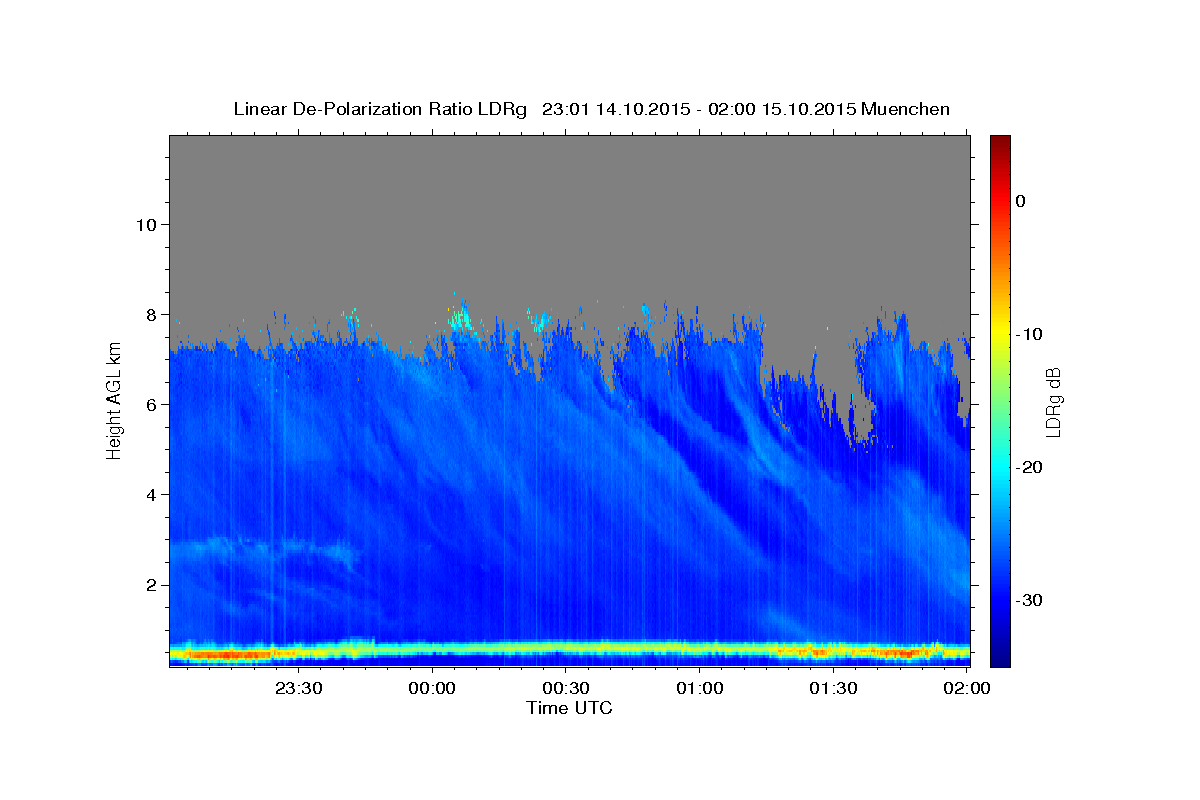The height and width of the screenshot is (800, 1200).
Task: Click the '23:30' time tick label
Action: (x=299, y=688)
